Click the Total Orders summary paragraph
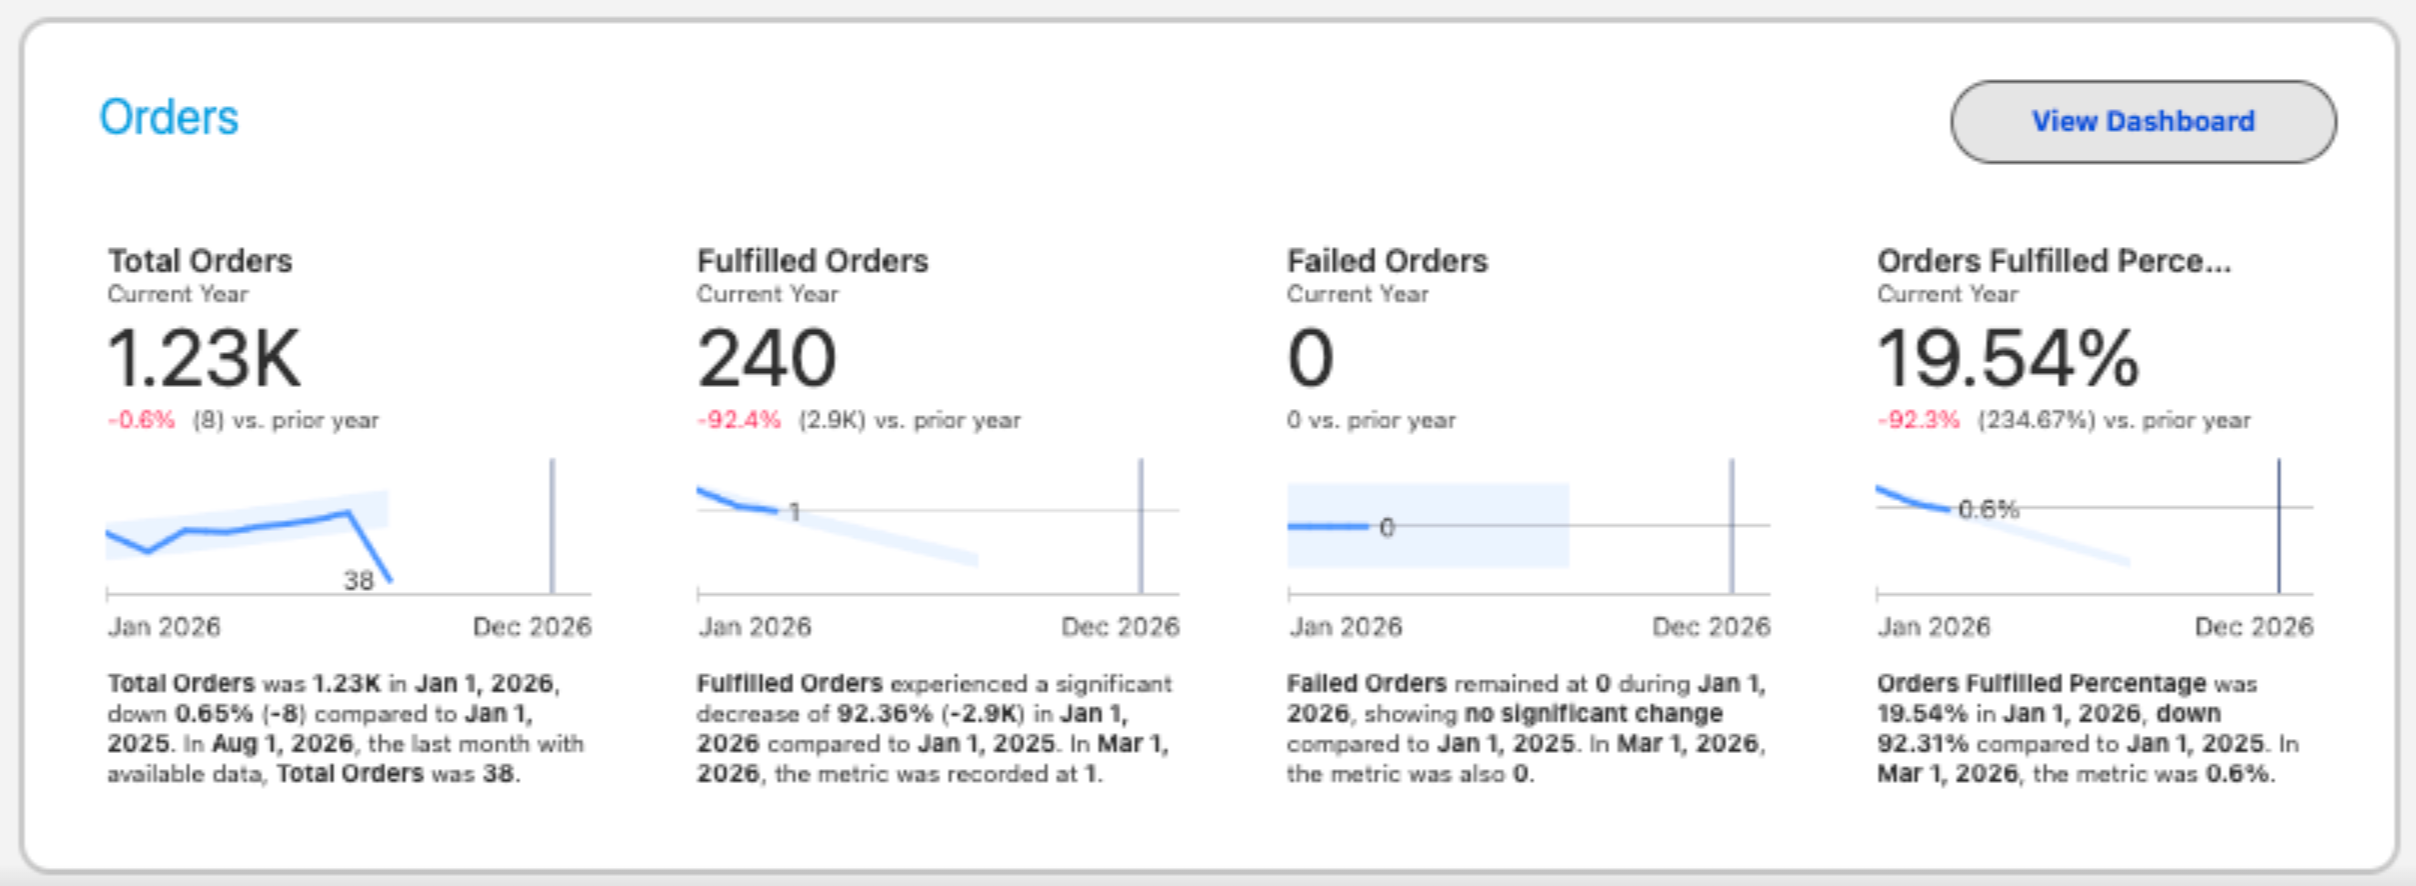The height and width of the screenshot is (886, 2416). click(x=346, y=729)
